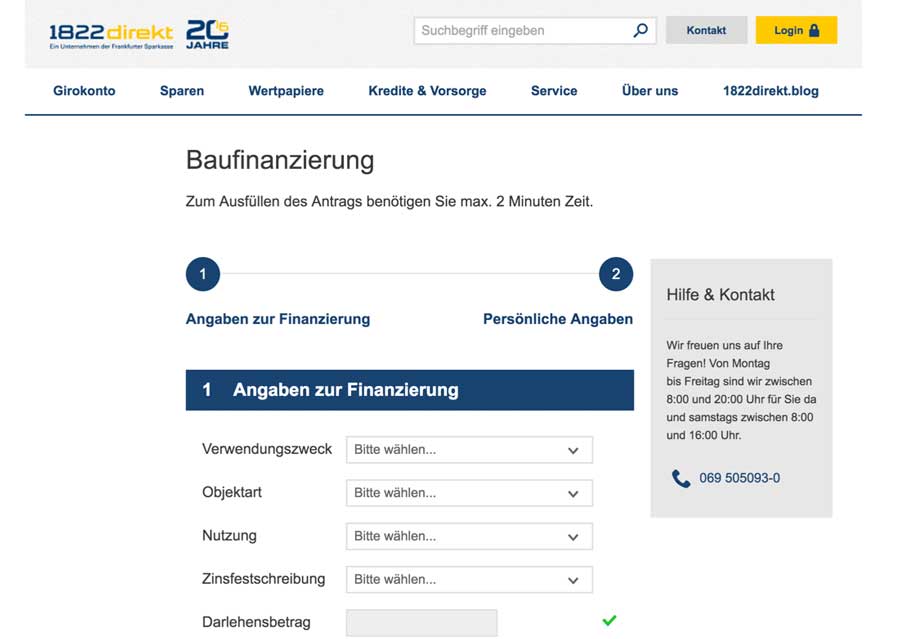Click the Hilfe & Kontakt heading
Screen dimensions: 900x639
click(720, 295)
